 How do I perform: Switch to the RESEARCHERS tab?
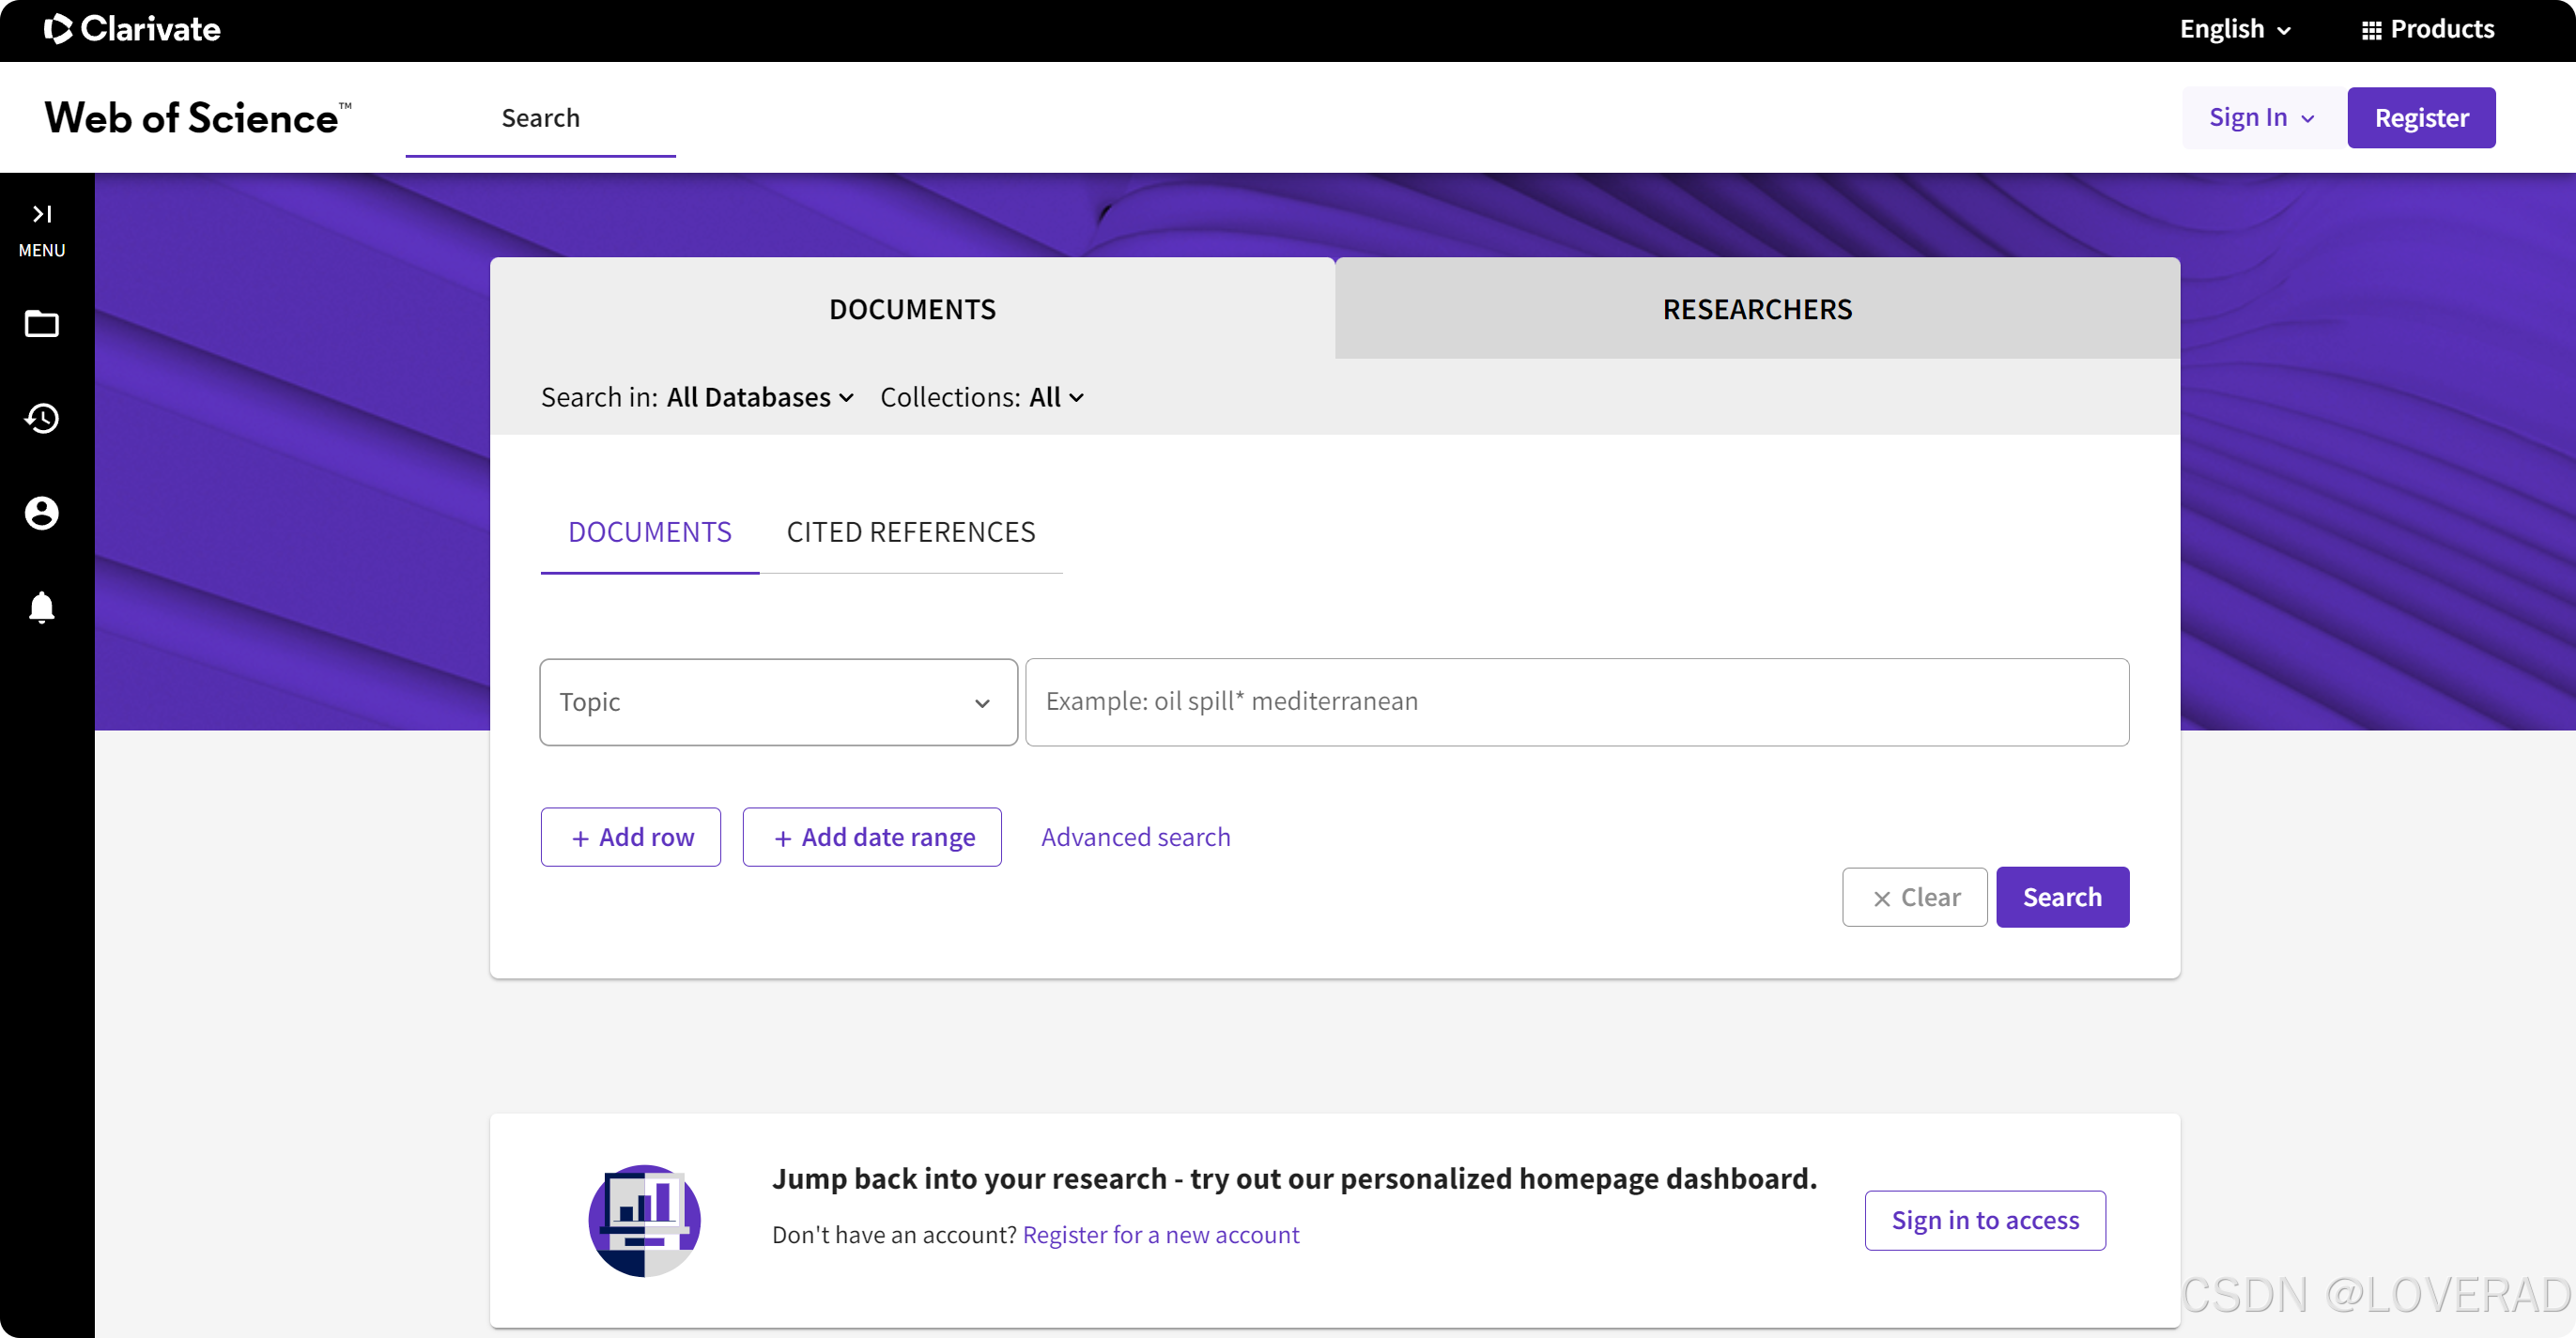tap(1756, 309)
